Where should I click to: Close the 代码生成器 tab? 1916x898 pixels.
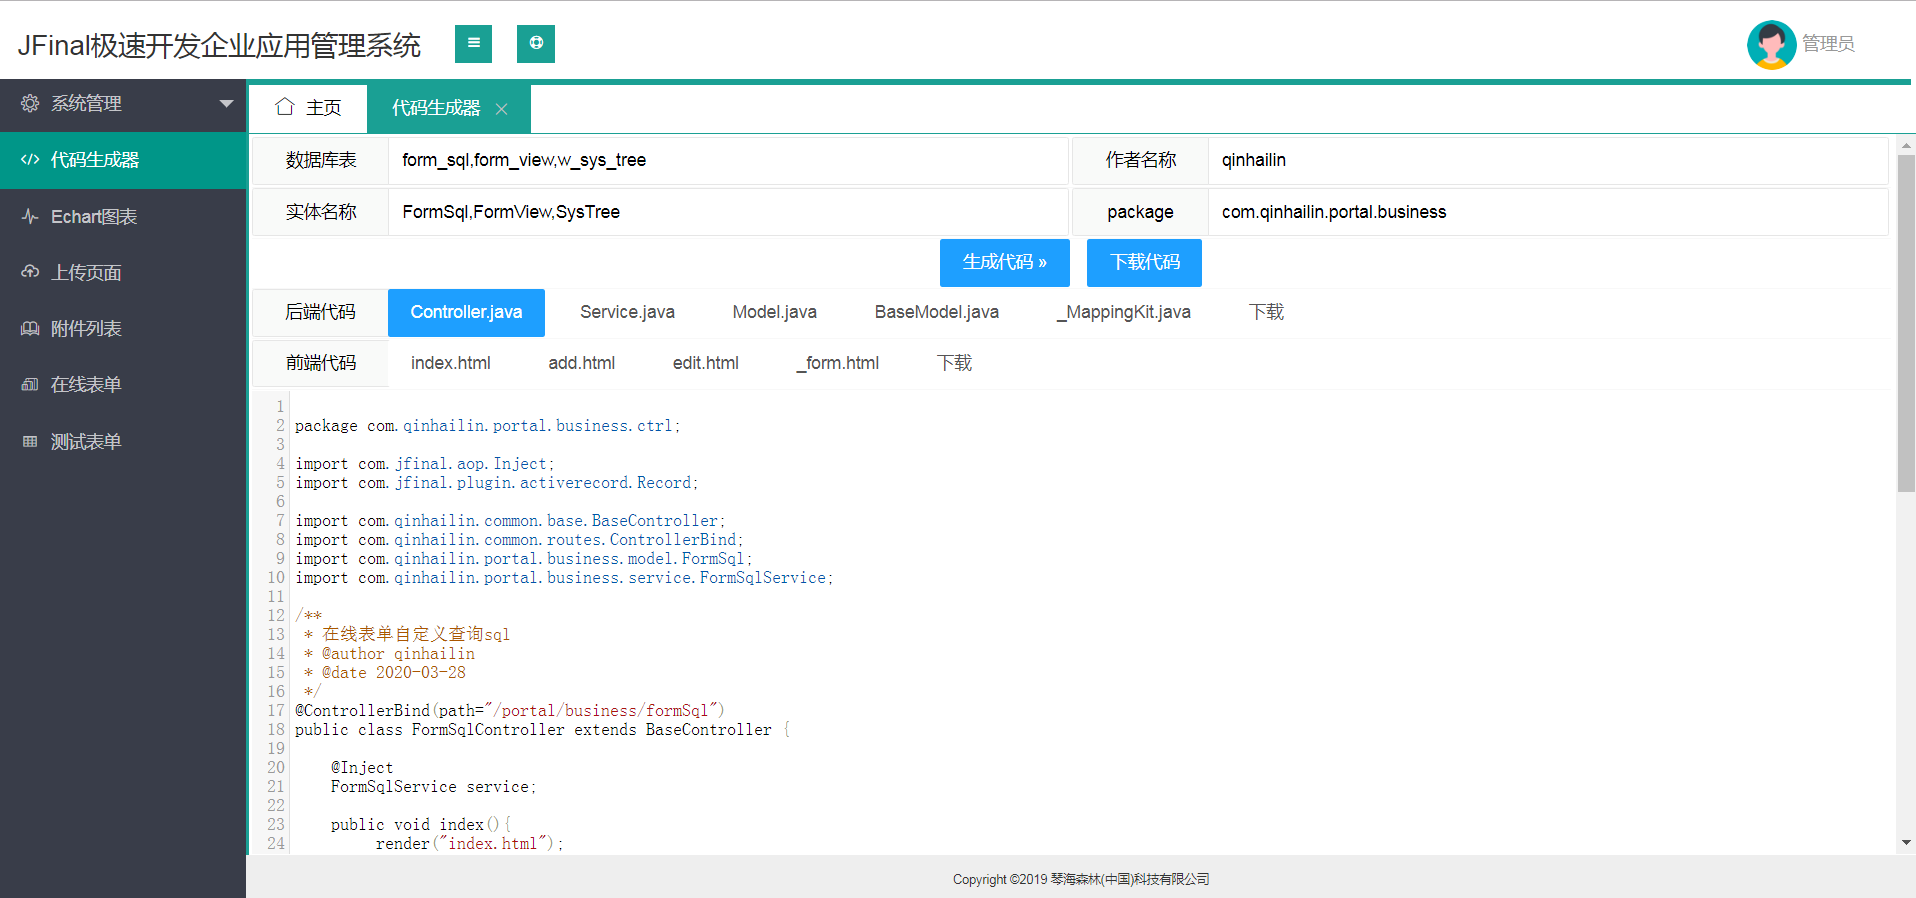coord(502,109)
